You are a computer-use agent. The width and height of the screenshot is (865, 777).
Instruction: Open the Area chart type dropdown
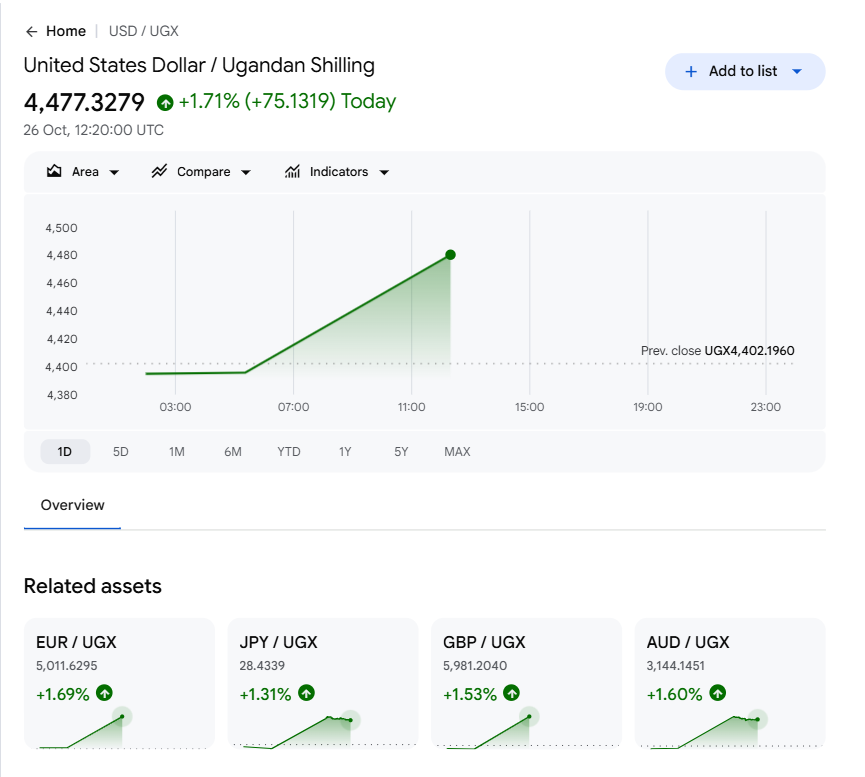click(x=83, y=172)
